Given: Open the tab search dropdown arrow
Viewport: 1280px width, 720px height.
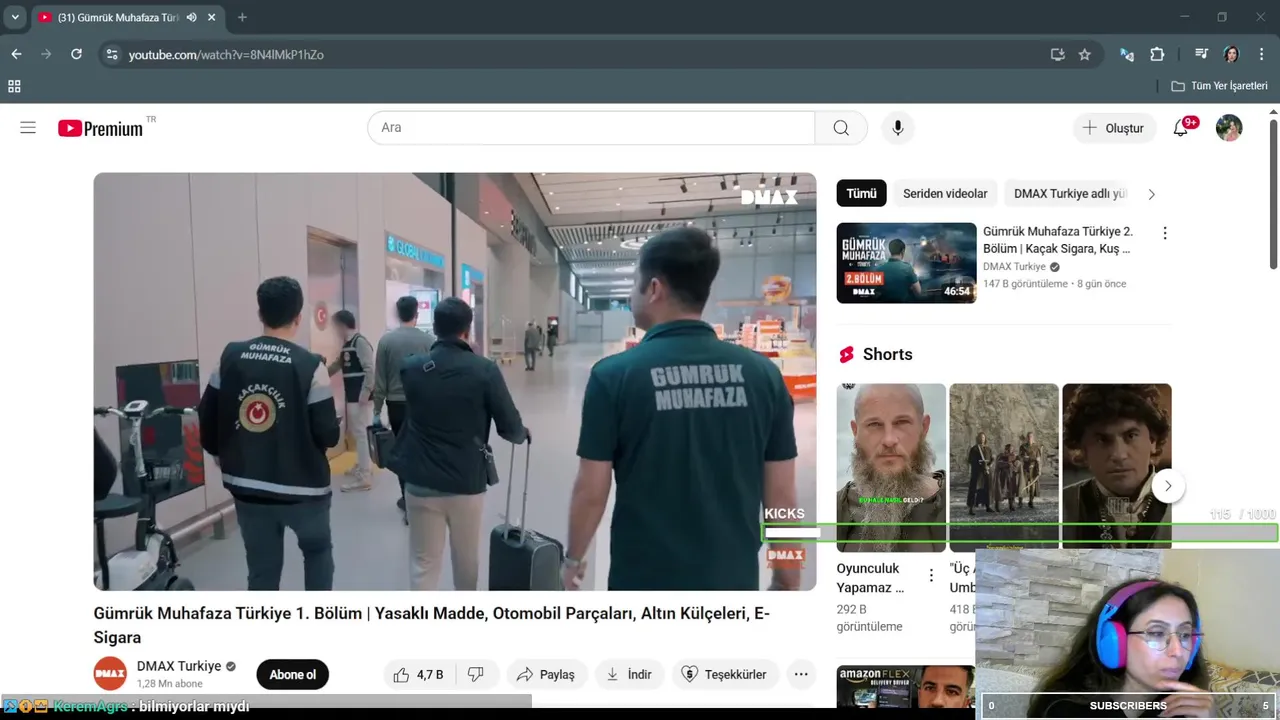Looking at the screenshot, I should click(15, 17).
